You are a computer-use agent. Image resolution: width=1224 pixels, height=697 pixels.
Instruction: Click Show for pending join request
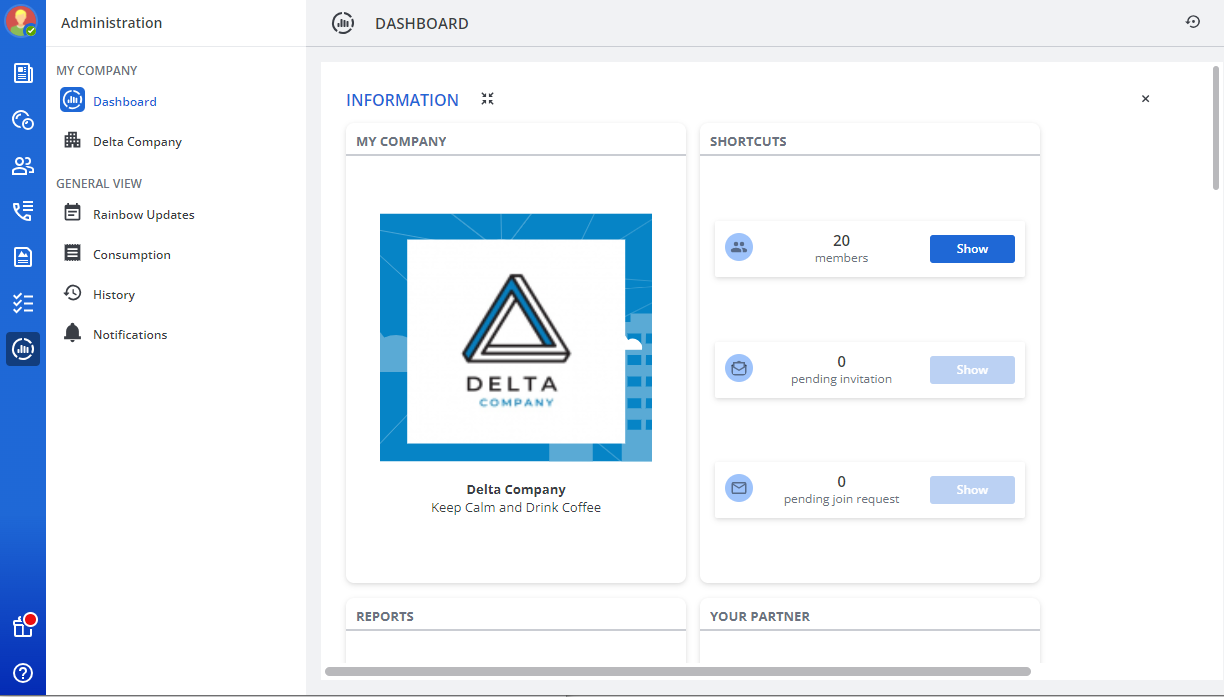pos(971,490)
